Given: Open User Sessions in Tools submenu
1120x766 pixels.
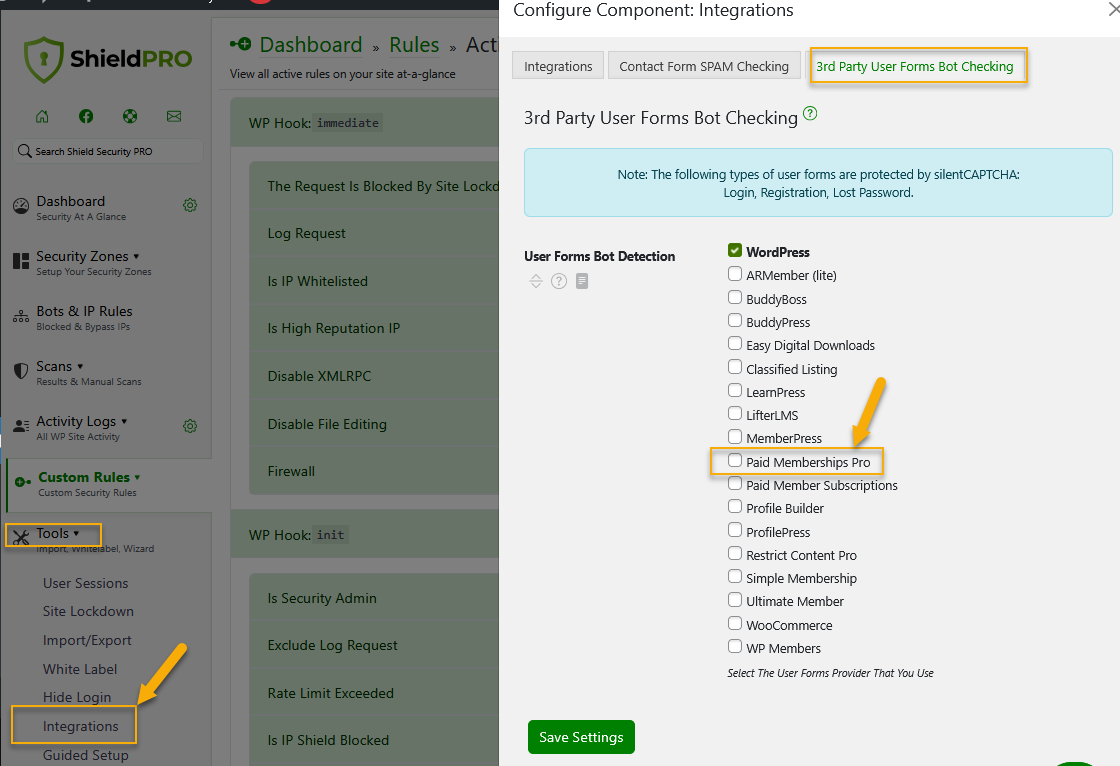Looking at the screenshot, I should [86, 583].
